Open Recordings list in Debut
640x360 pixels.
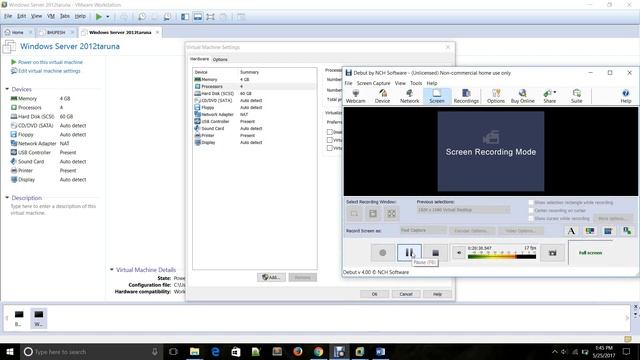click(466, 96)
